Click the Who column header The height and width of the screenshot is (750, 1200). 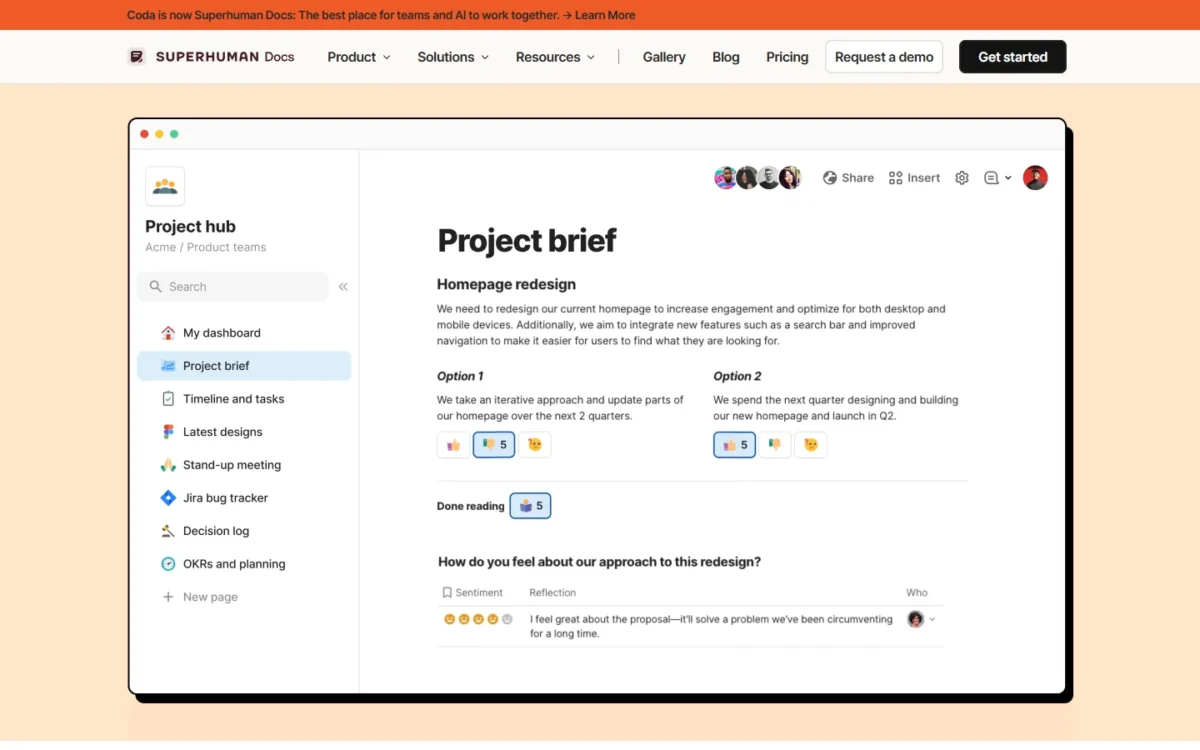click(x=917, y=593)
